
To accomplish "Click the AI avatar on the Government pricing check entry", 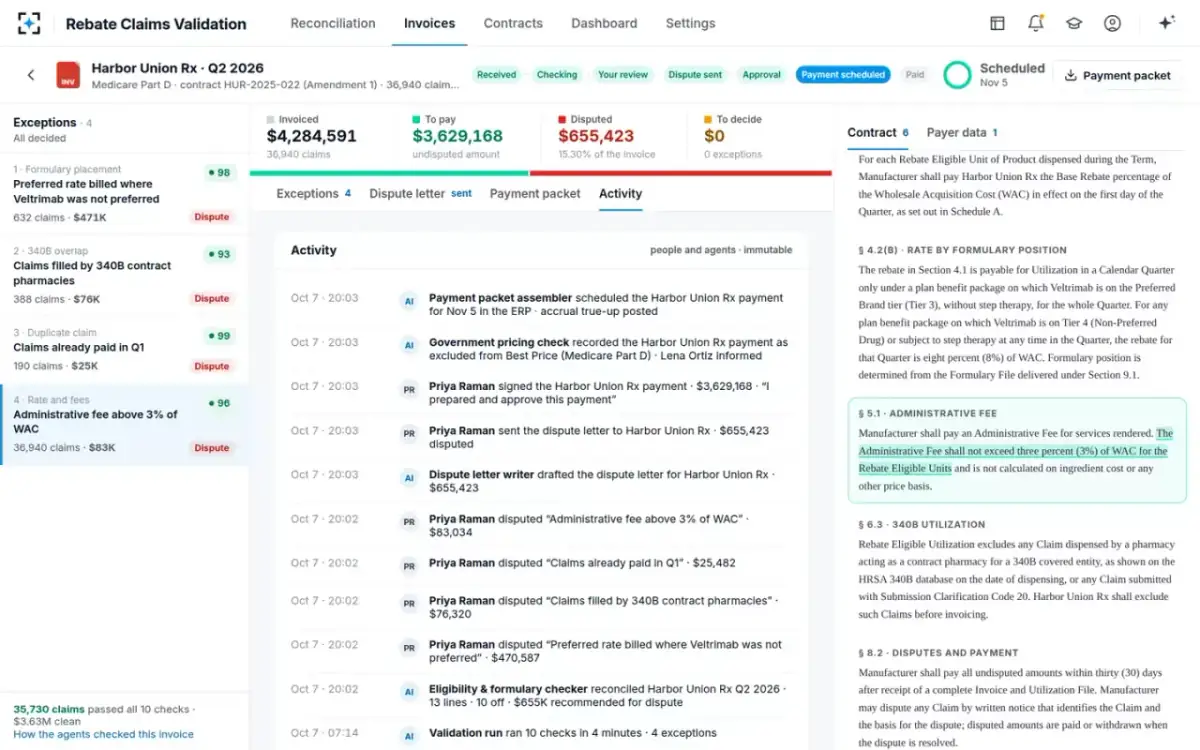I will tap(408, 345).
